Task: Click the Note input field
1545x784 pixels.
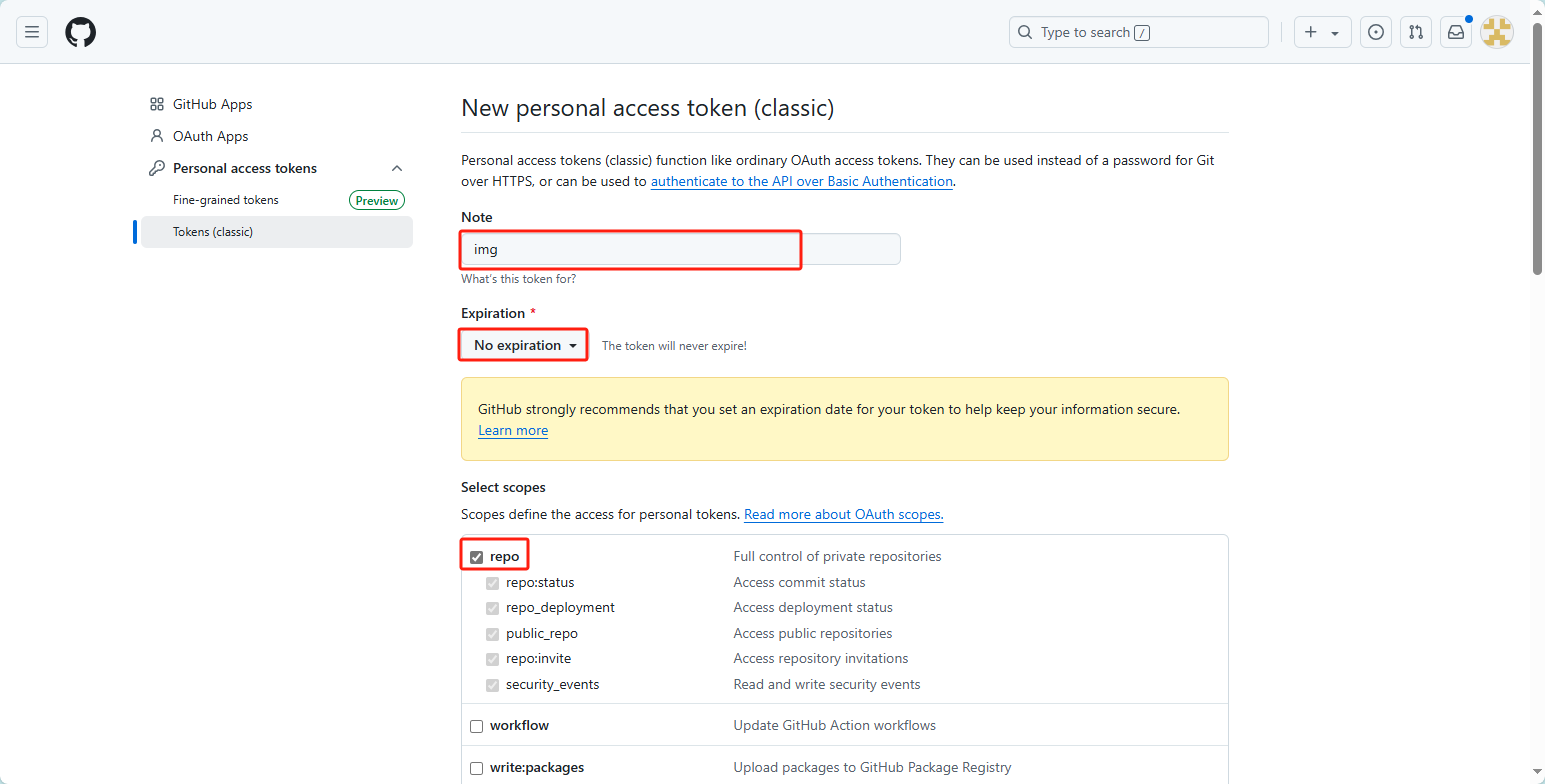Action: [681, 249]
